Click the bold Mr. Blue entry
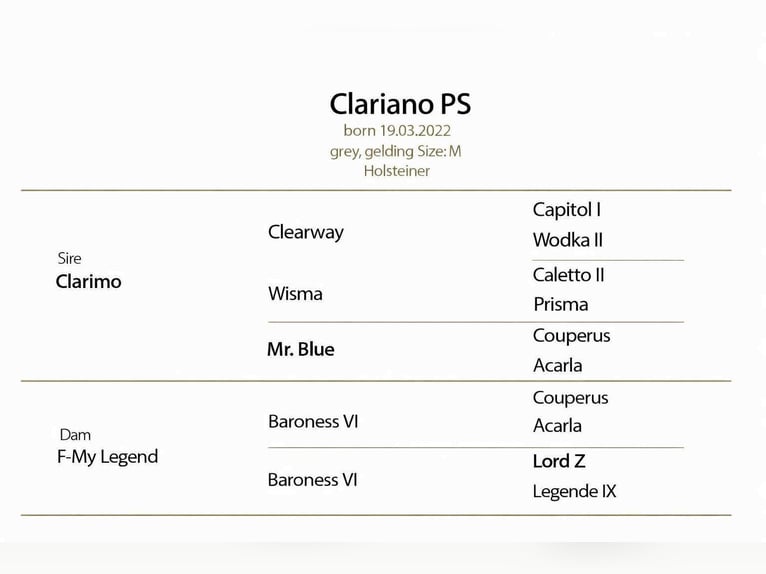 [301, 350]
